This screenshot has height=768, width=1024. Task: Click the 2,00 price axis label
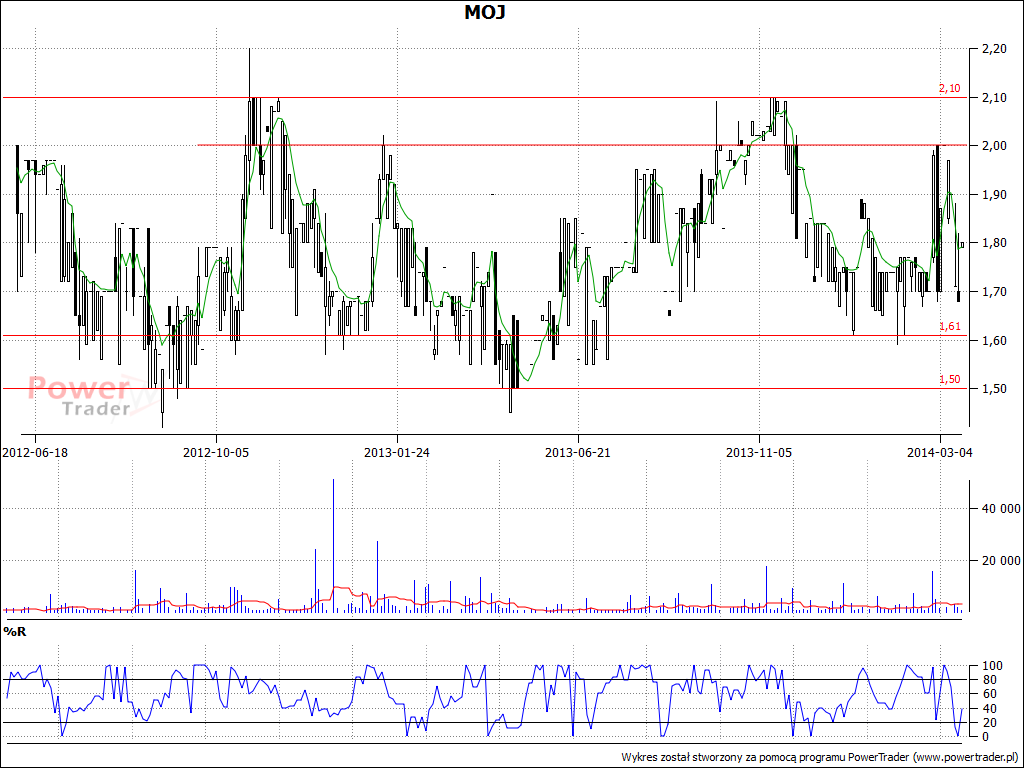[x=993, y=146]
